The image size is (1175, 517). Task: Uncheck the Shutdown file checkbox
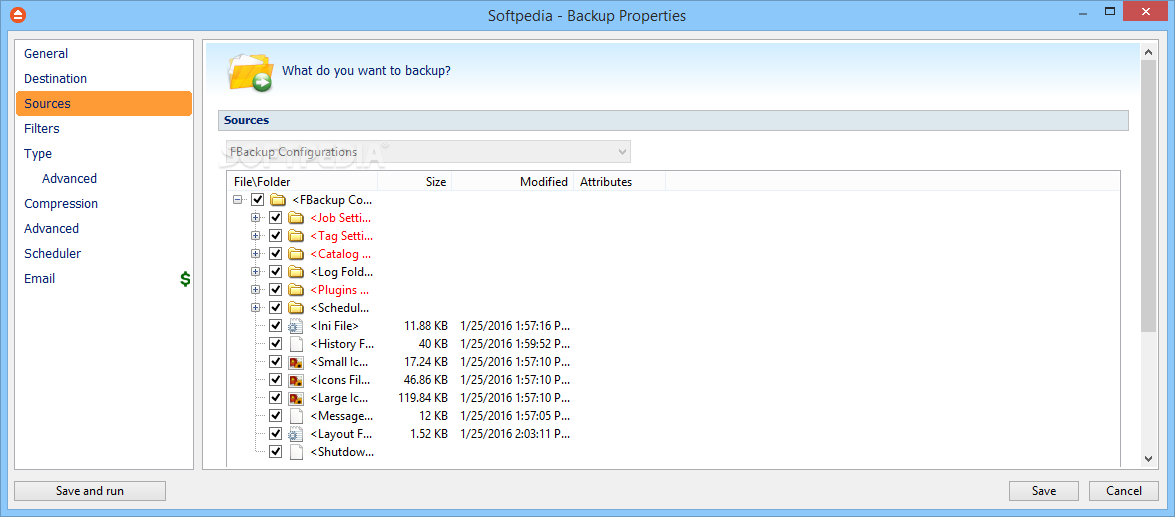pos(276,452)
